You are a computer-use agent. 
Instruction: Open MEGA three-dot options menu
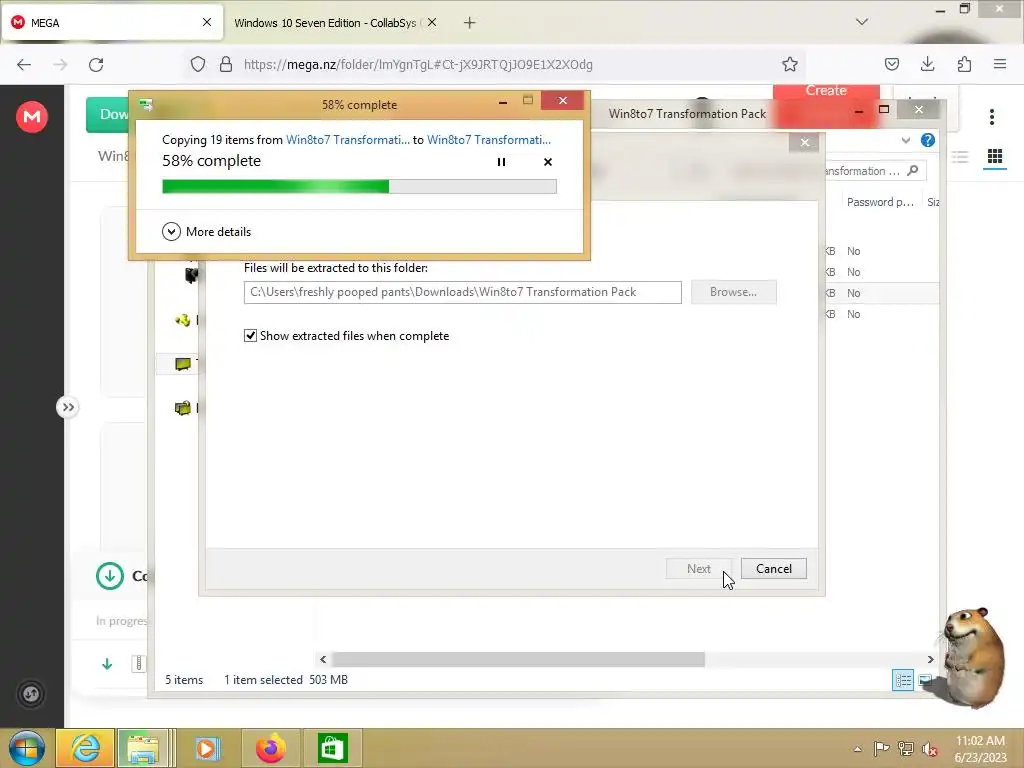(992, 117)
